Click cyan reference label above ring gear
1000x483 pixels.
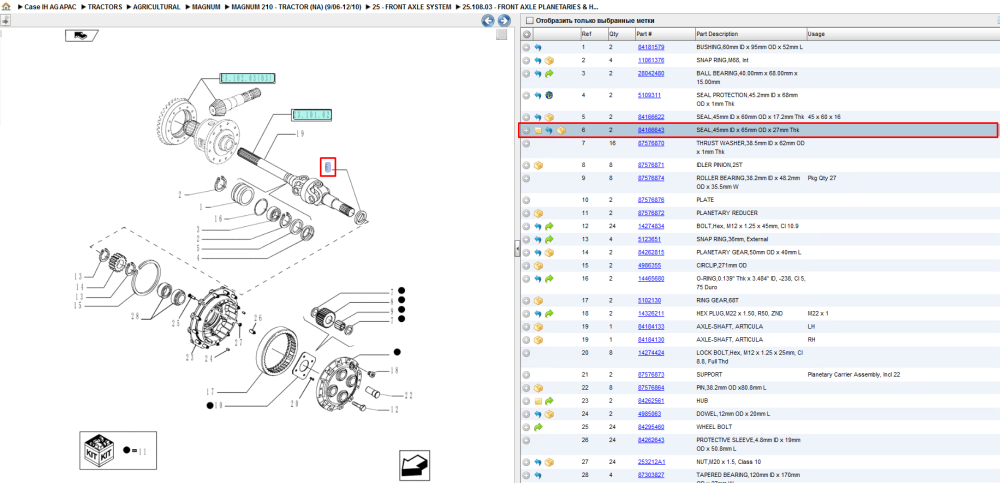click(x=247, y=78)
